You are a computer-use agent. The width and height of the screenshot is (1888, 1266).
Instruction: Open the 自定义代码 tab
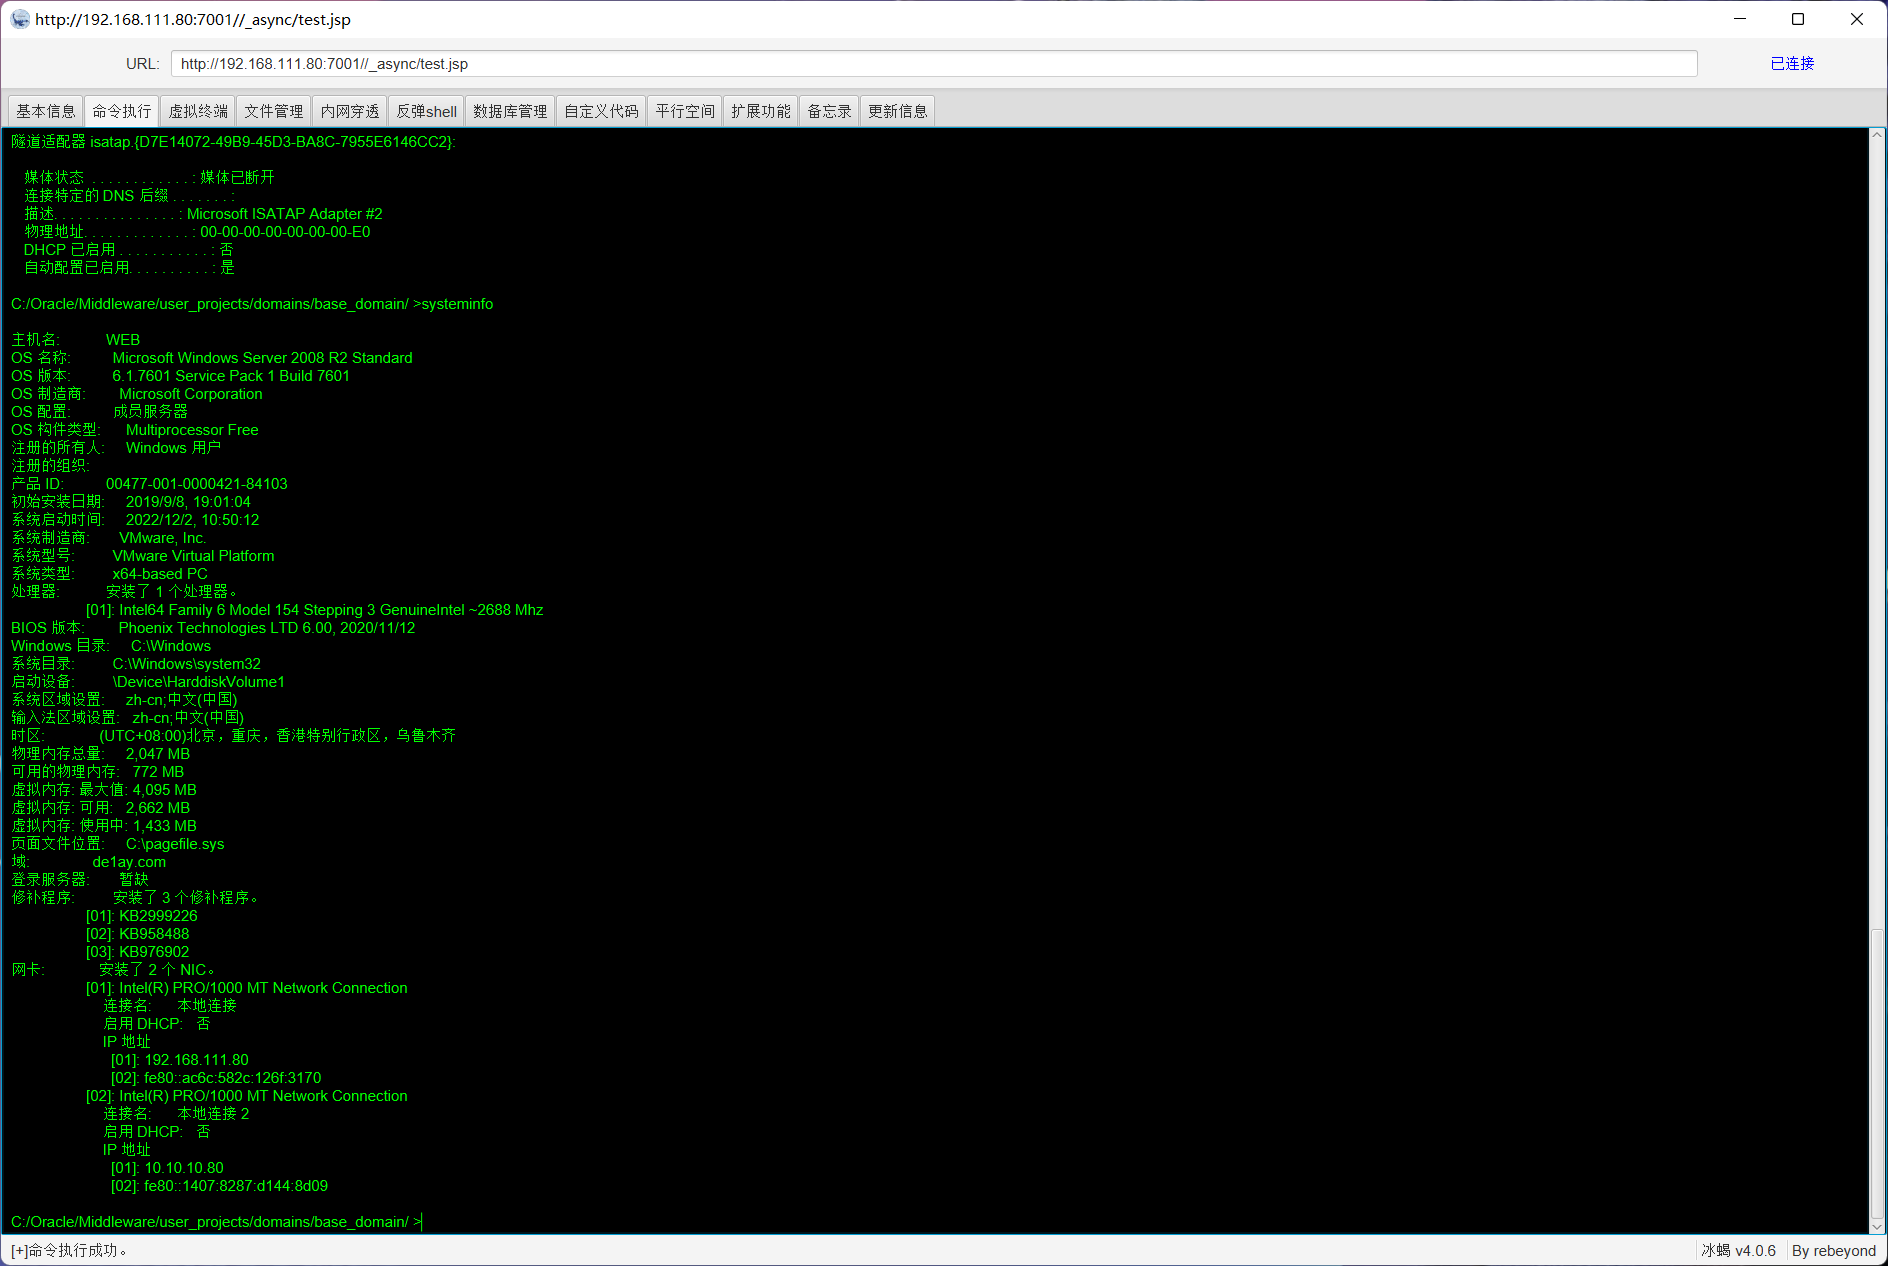point(601,111)
